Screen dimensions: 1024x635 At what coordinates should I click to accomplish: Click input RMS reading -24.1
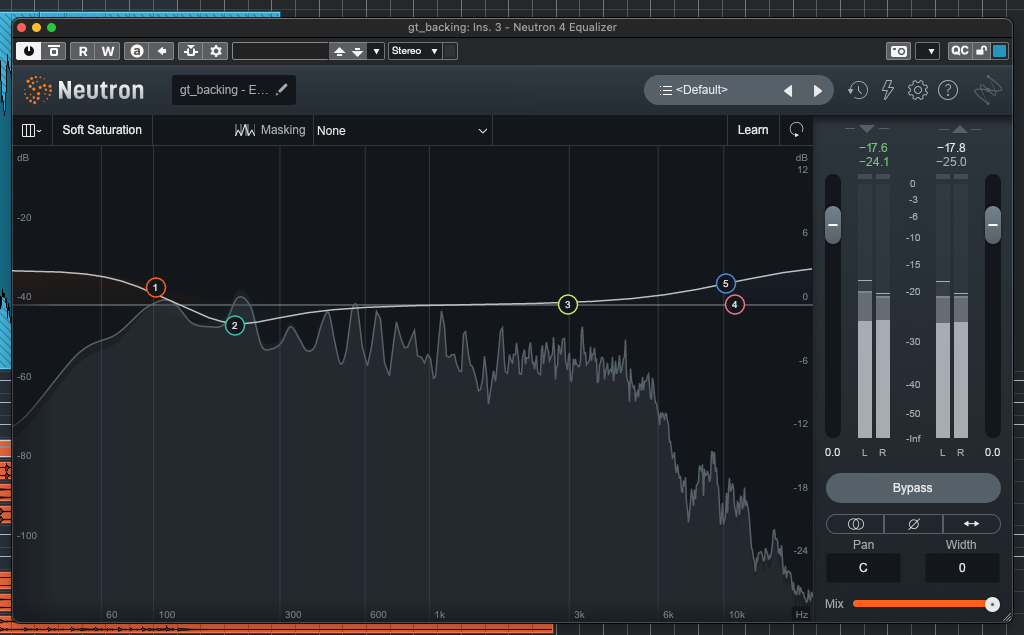click(x=874, y=162)
